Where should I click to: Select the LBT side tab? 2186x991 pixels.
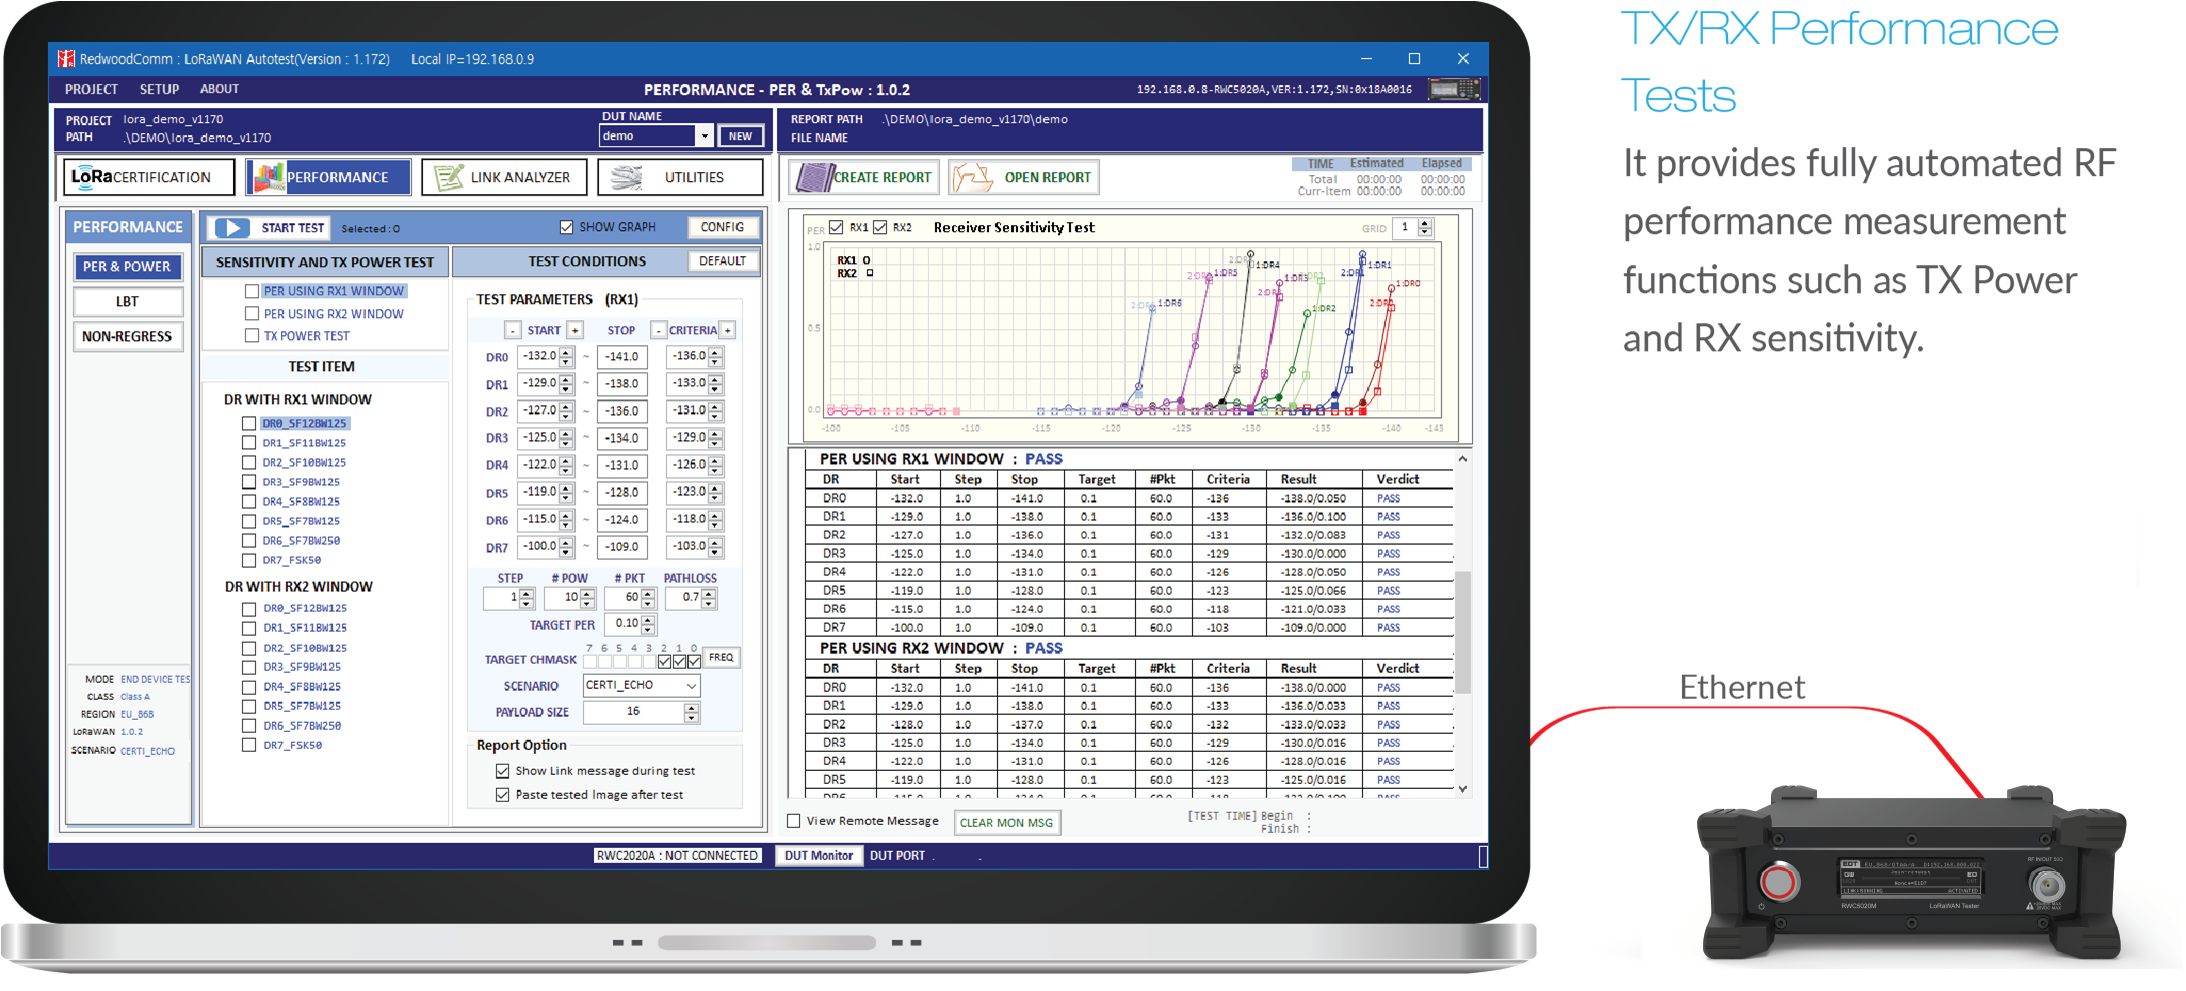tap(127, 301)
